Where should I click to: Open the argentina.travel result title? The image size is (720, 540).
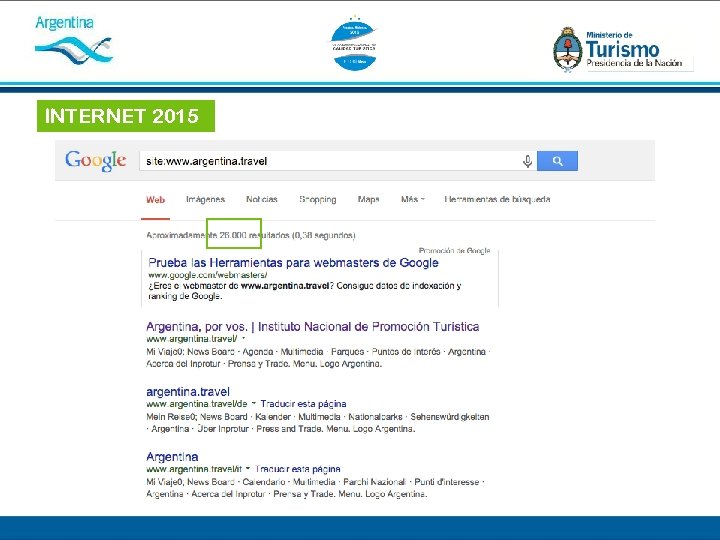[188, 392]
